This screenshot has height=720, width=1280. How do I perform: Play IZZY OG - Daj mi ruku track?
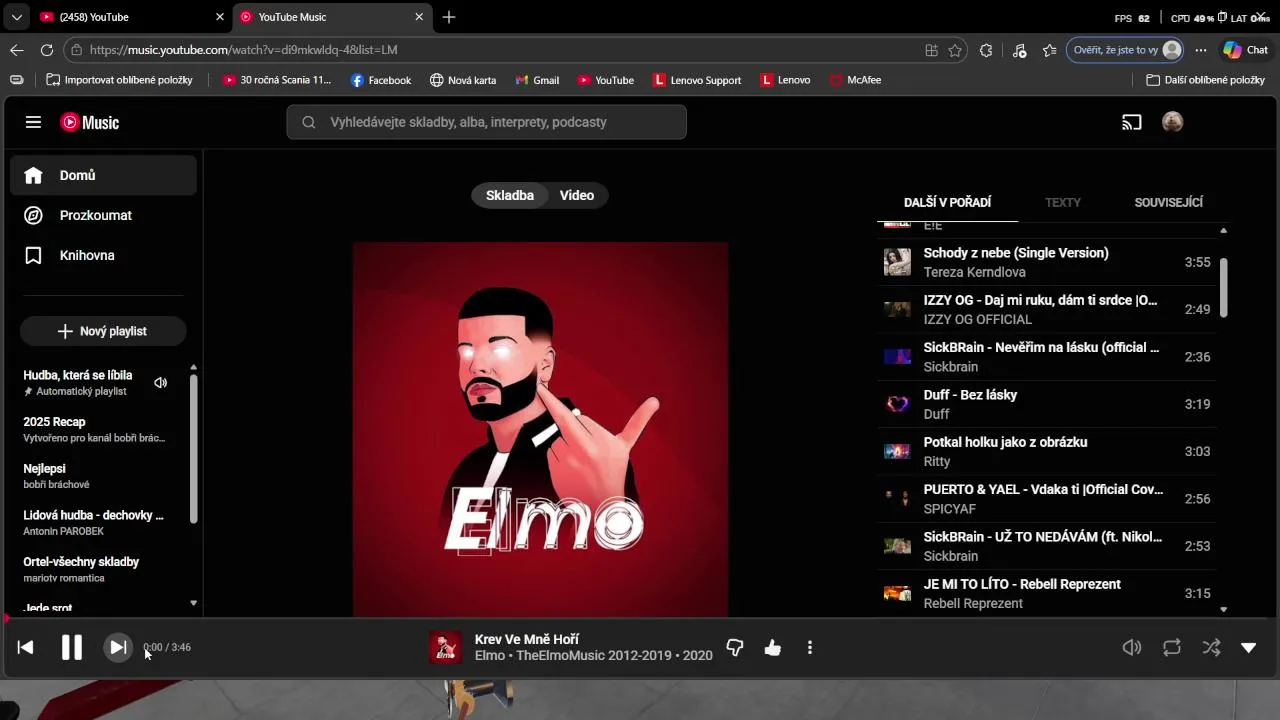coord(1047,309)
